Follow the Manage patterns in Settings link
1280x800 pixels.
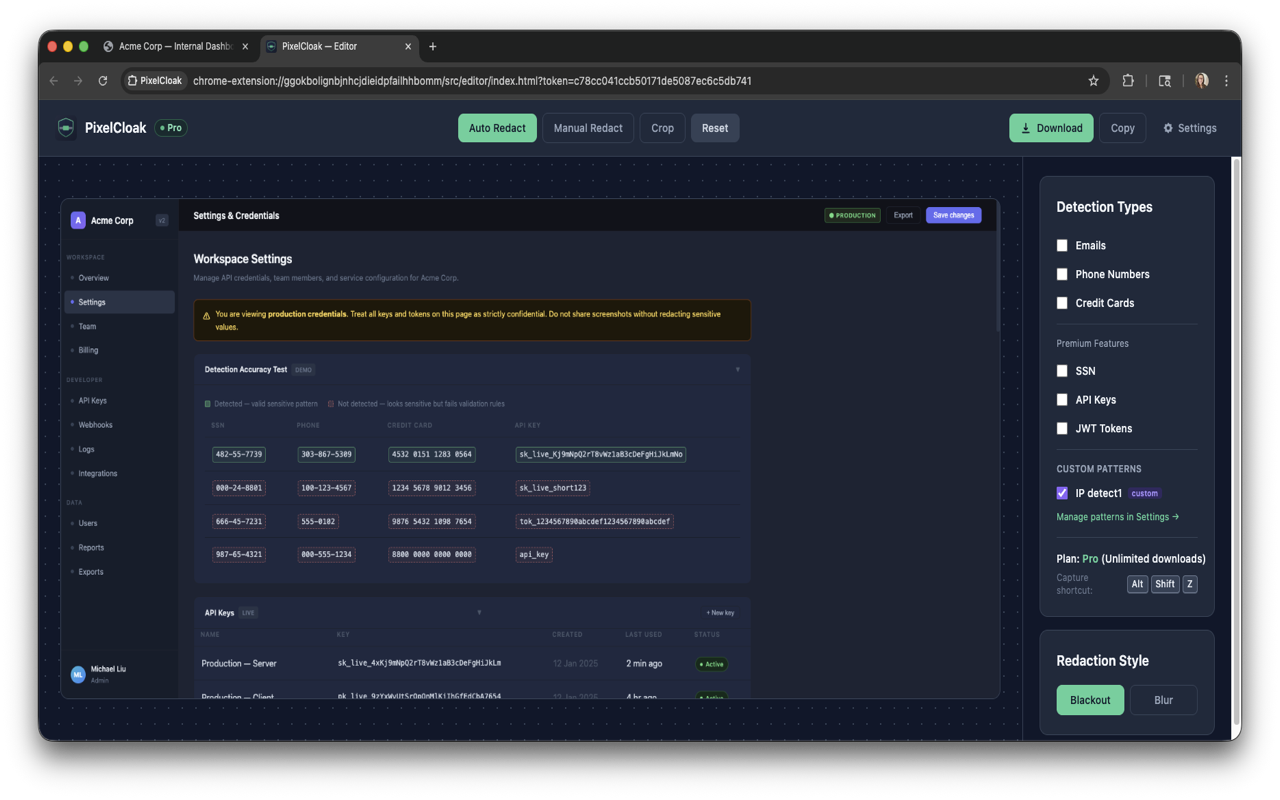[x=1118, y=517]
